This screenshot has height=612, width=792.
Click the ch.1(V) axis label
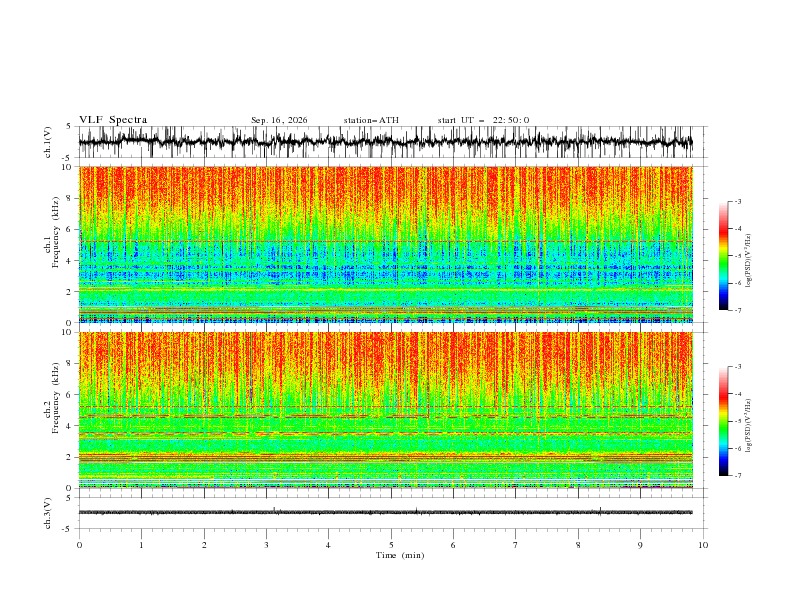pos(47,142)
